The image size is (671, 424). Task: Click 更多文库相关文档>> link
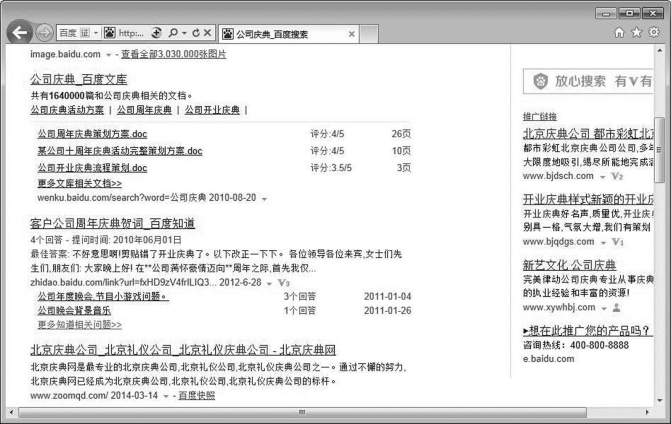(80, 183)
